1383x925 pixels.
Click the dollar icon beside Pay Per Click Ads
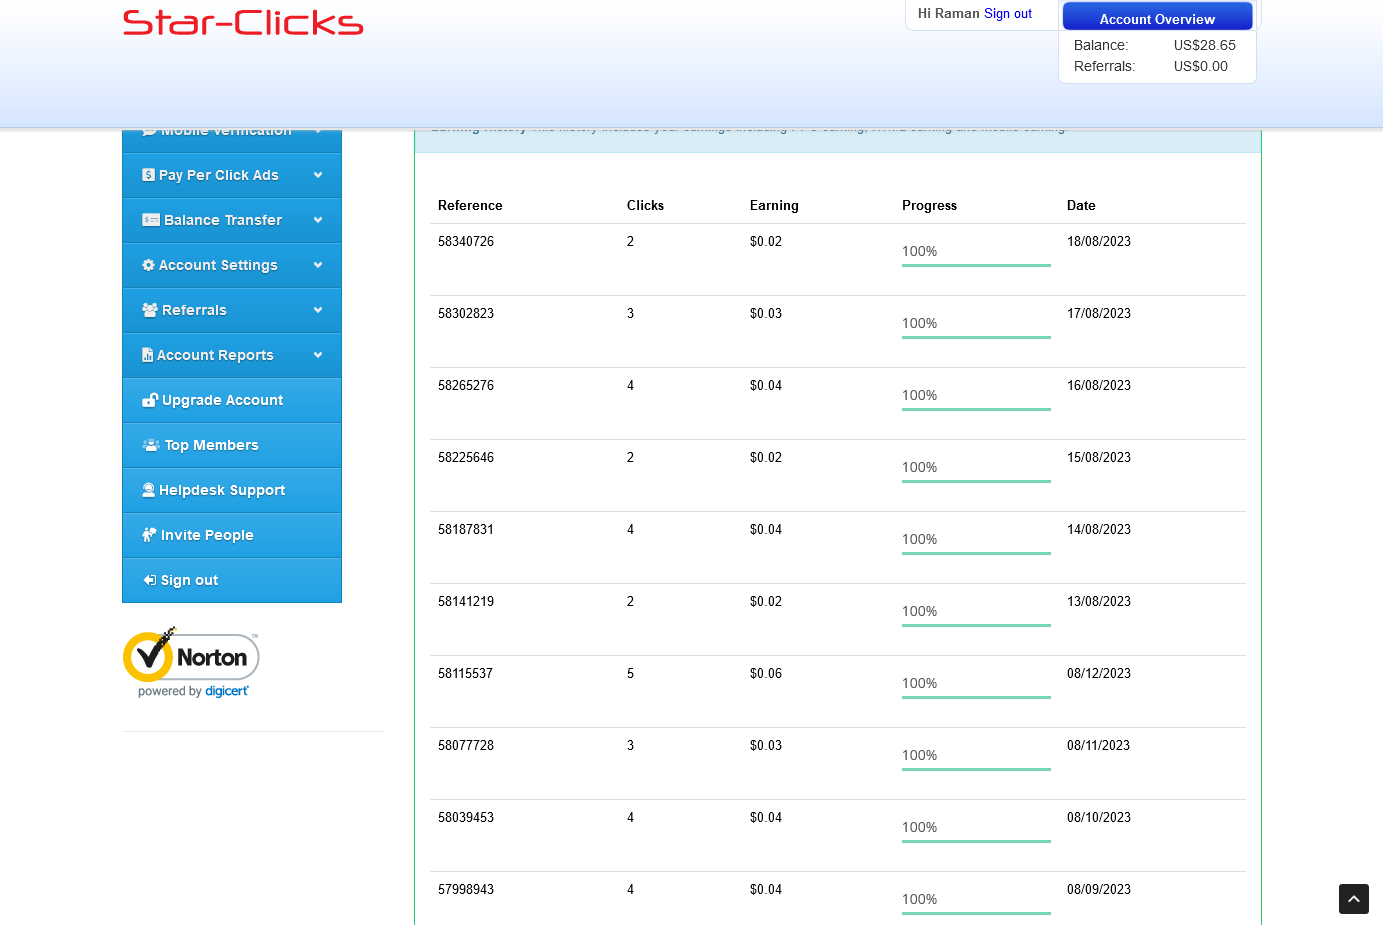[x=148, y=175]
